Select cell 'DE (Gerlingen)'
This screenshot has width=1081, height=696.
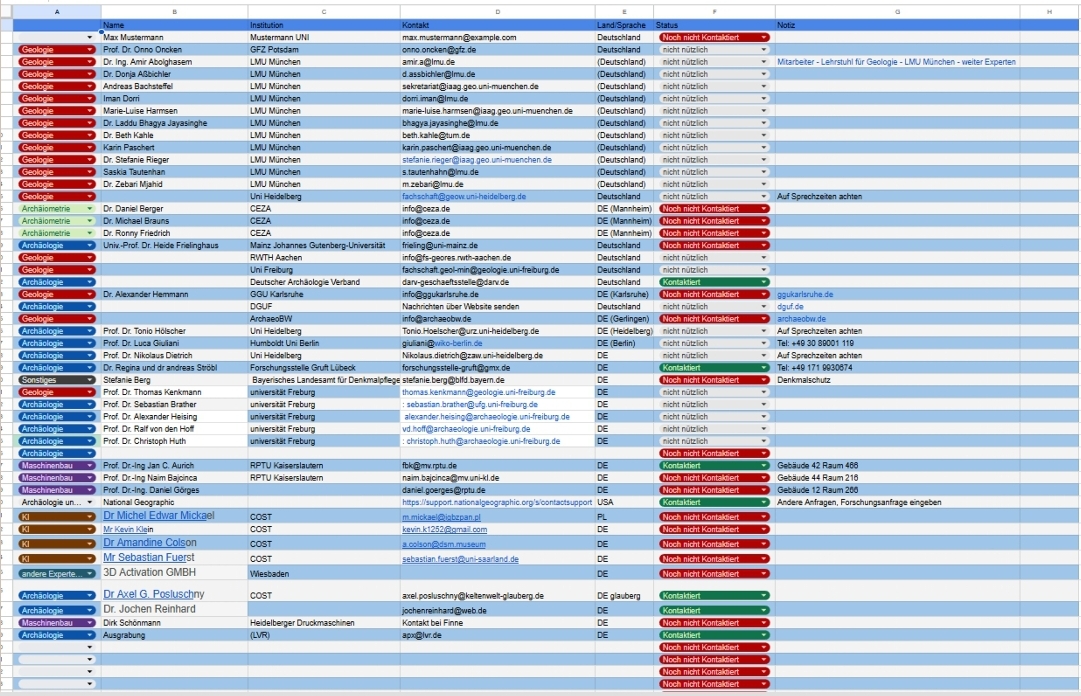point(624,319)
